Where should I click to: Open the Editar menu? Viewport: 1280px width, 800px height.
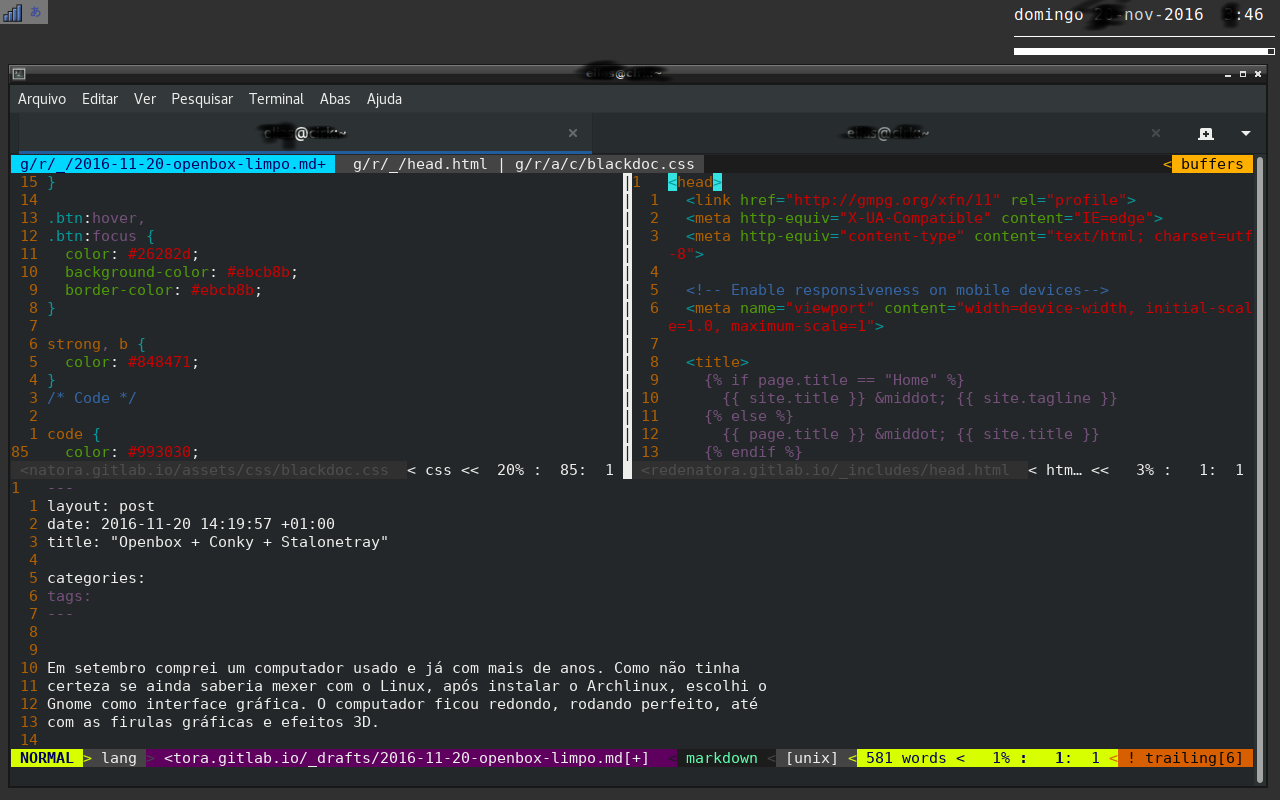(x=100, y=99)
